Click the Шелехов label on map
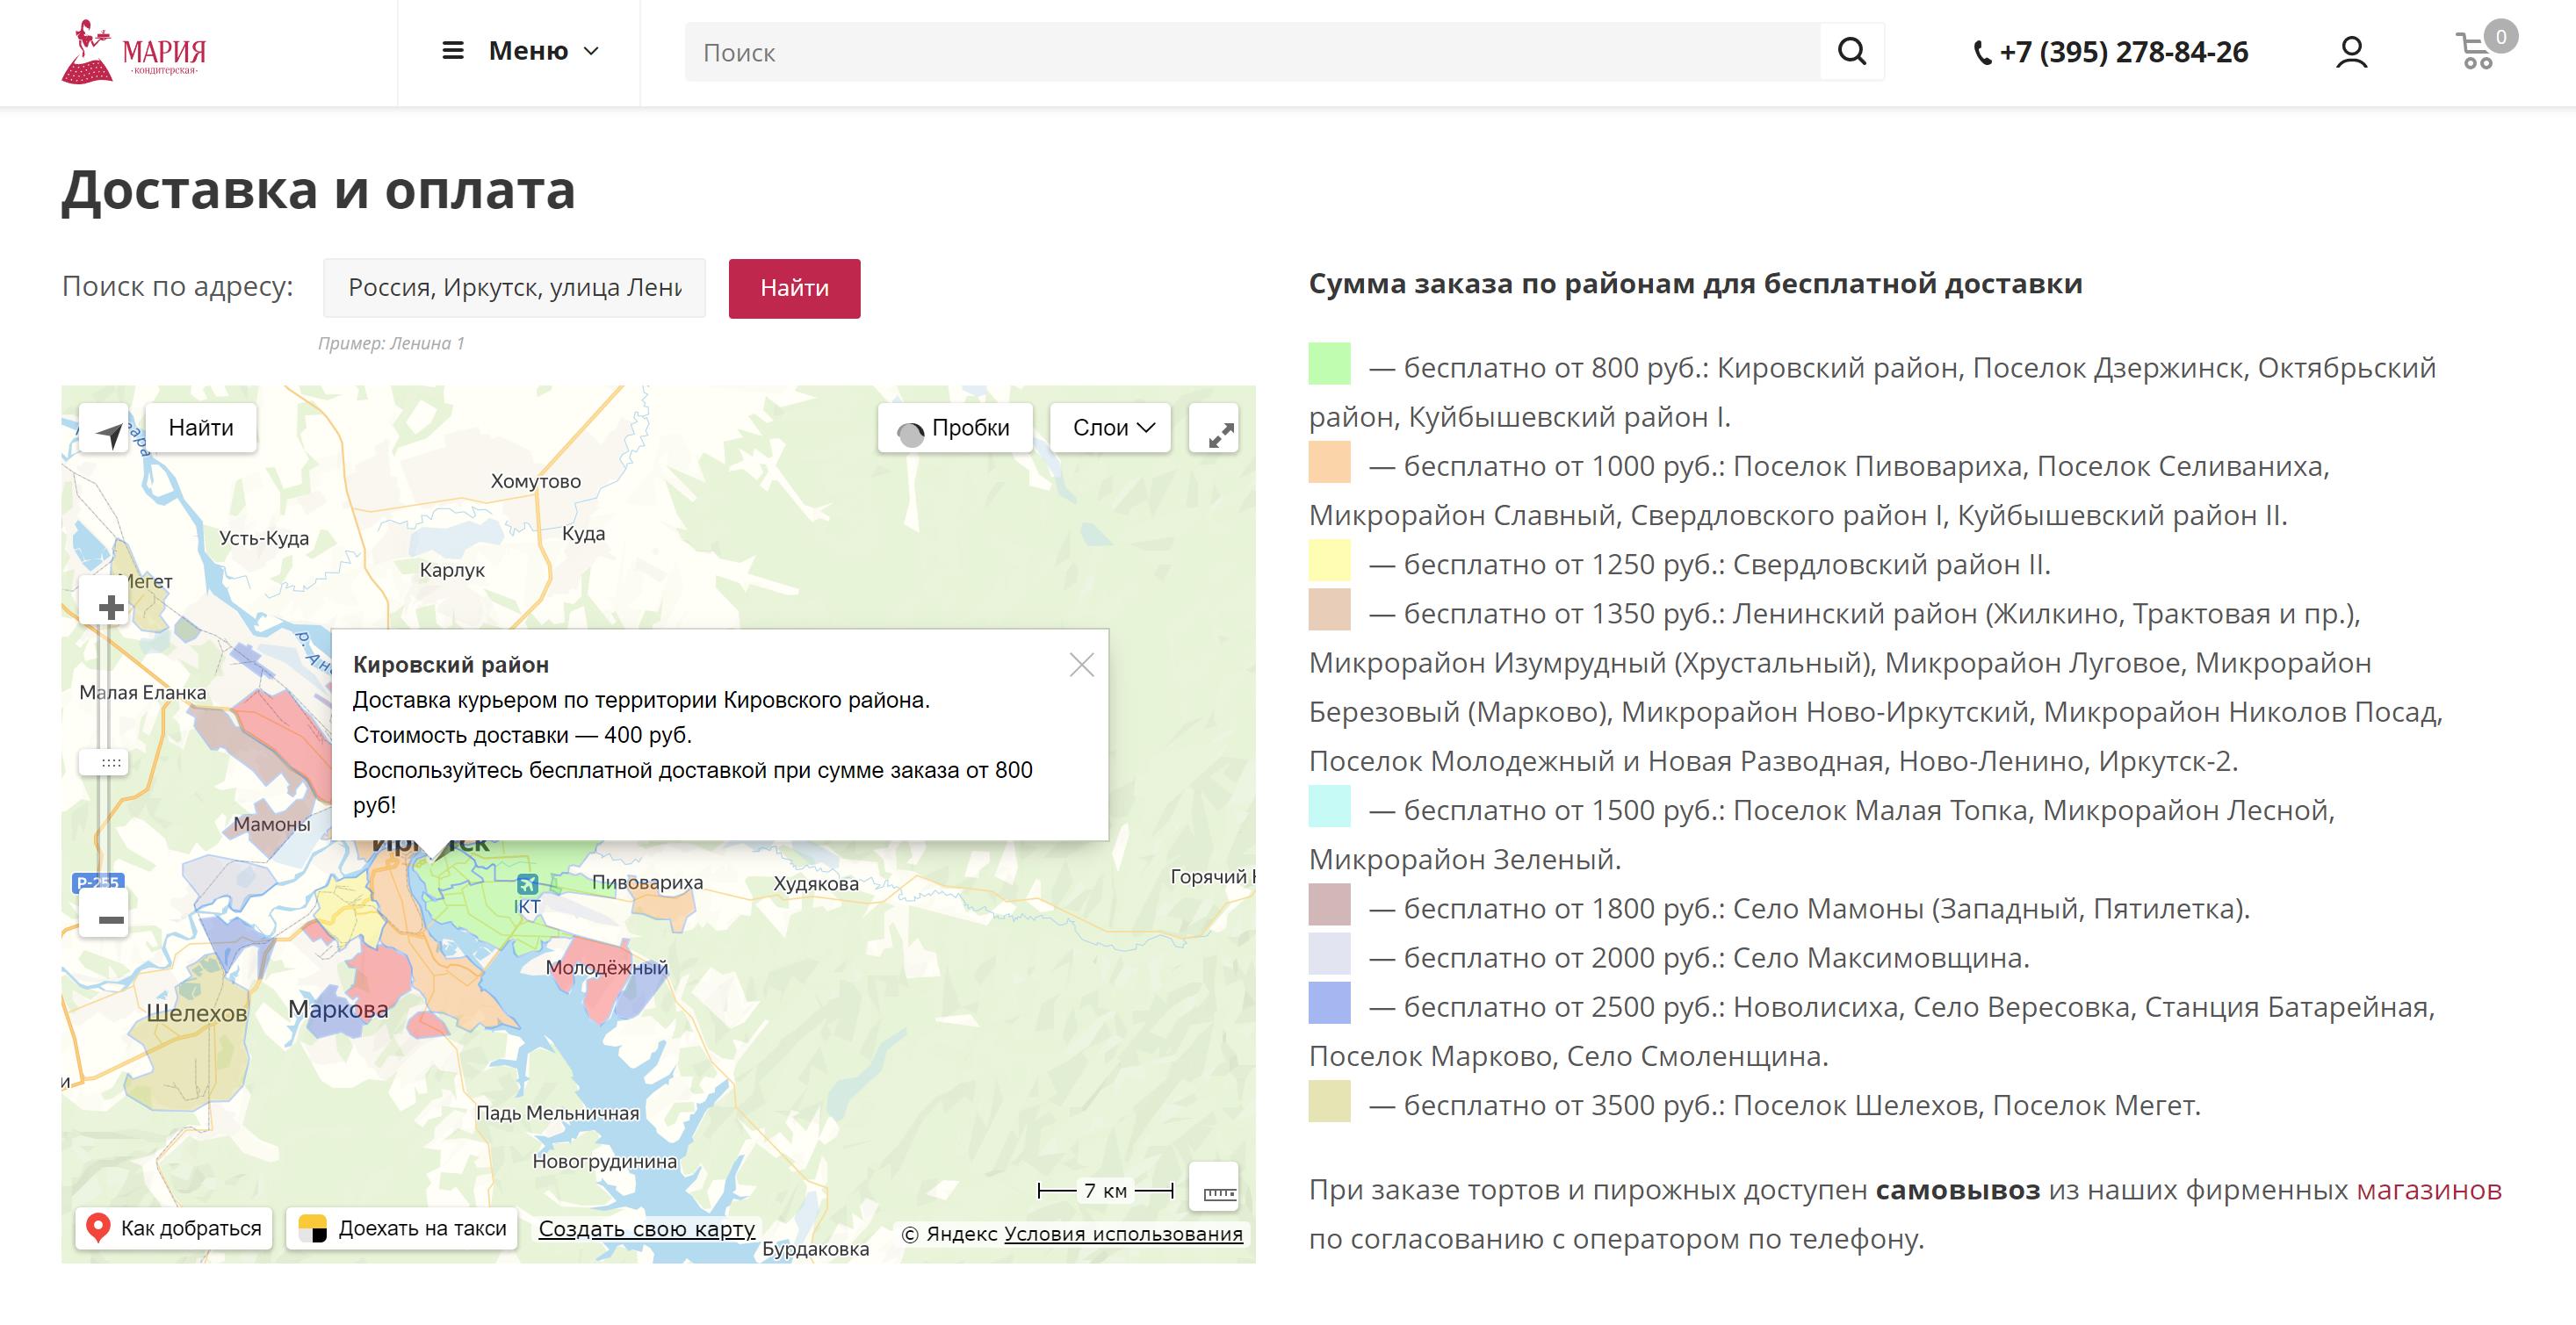 (x=196, y=1013)
